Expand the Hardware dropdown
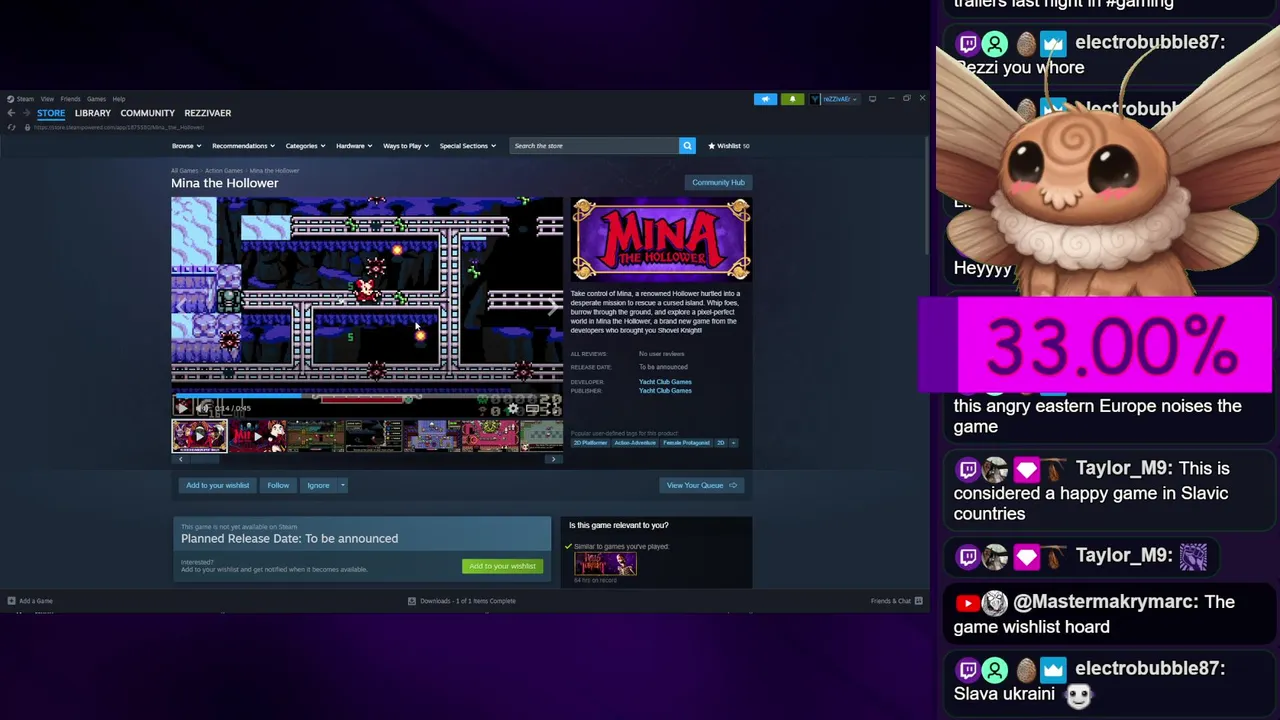Image resolution: width=1280 pixels, height=720 pixels. click(354, 146)
